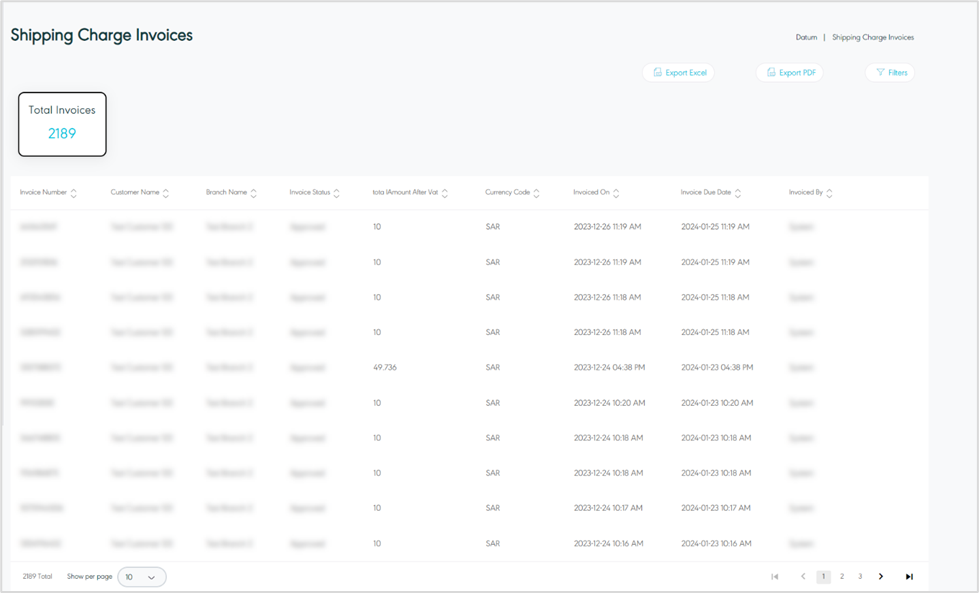Go to next page arrow
979x593 pixels.
tap(881, 577)
